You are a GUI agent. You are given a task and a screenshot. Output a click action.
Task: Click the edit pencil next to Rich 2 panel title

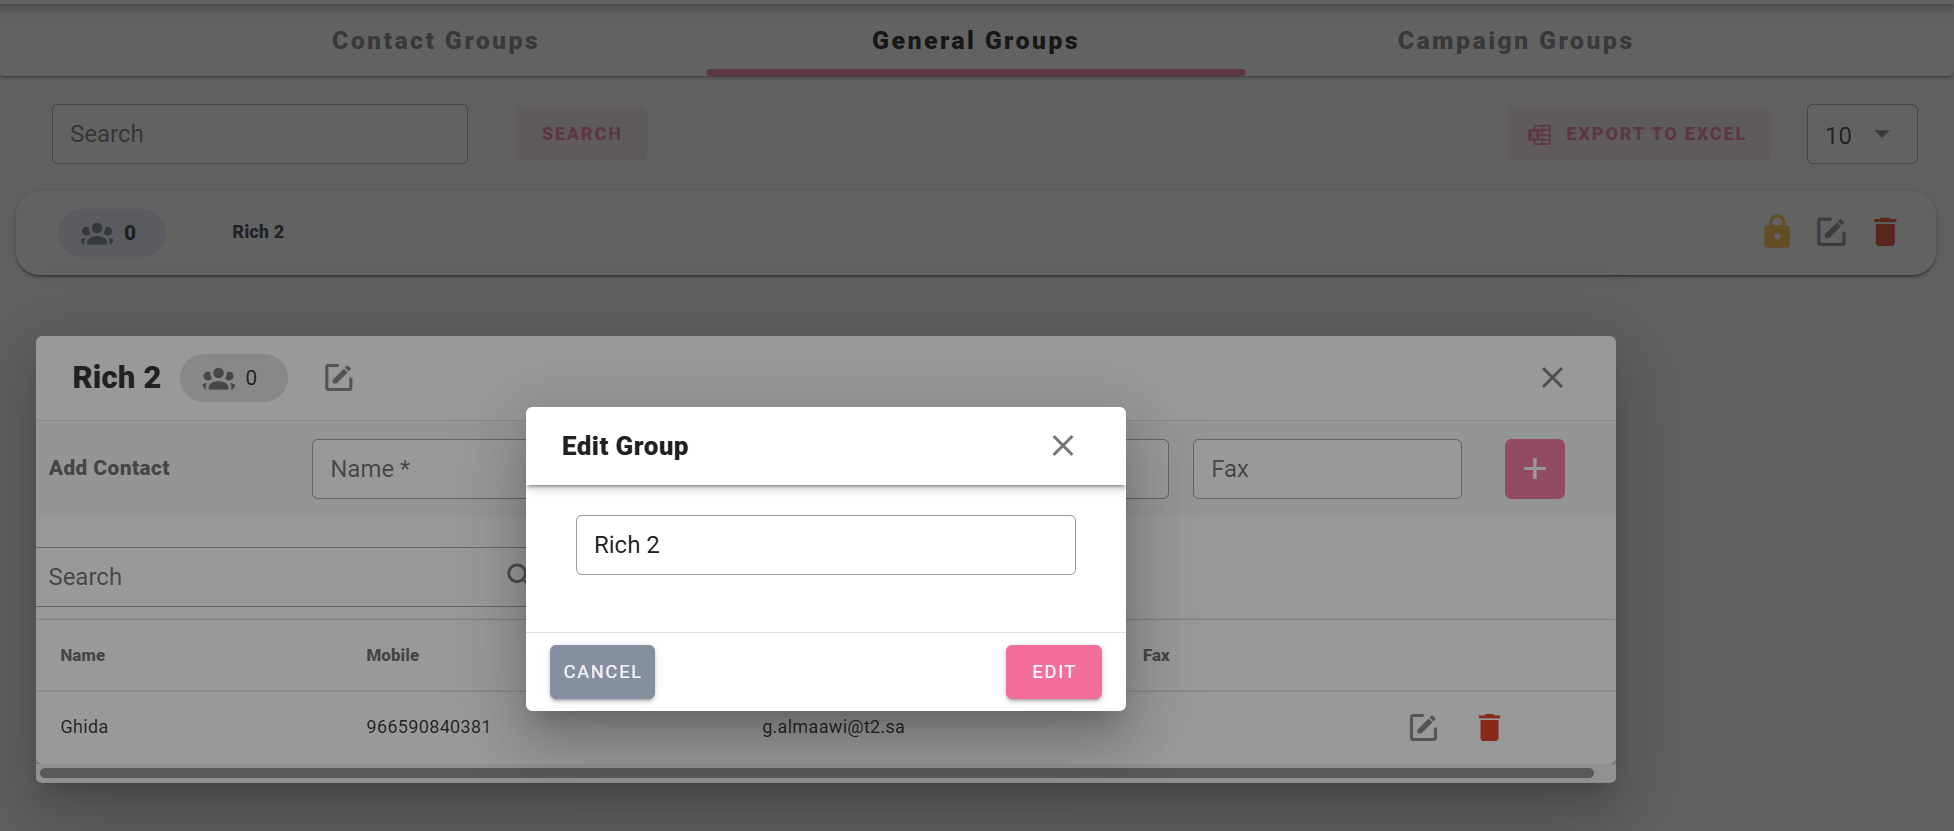point(339,378)
